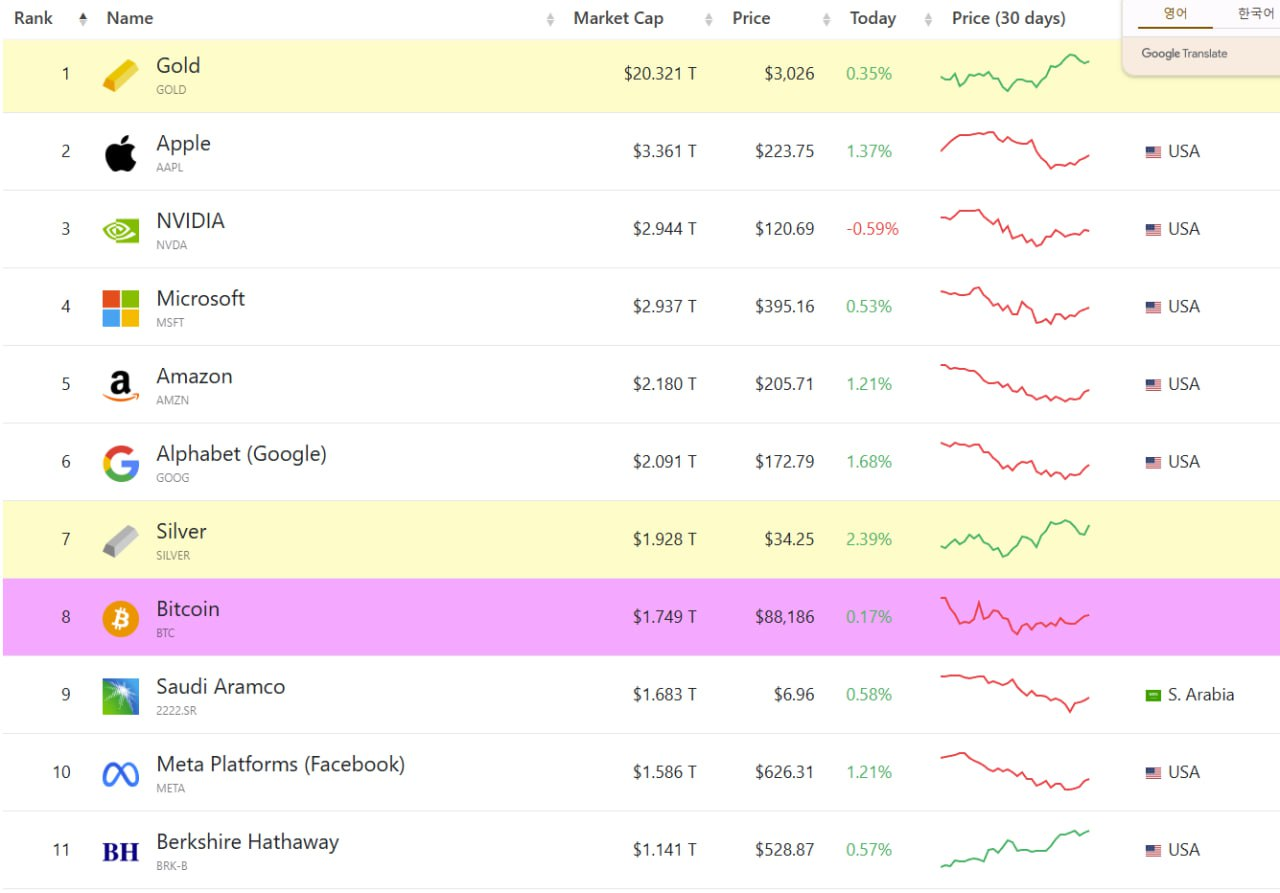Viewport: 1280px width, 893px height.
Task: Open the Saudi Aramco company link
Action: point(220,687)
